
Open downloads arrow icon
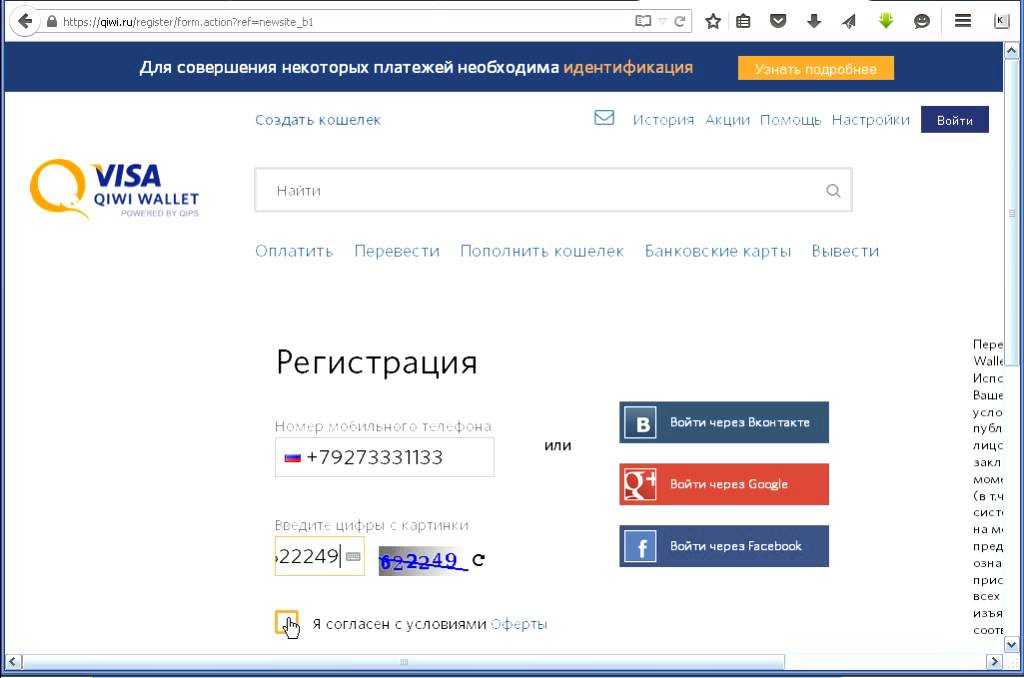coord(814,22)
